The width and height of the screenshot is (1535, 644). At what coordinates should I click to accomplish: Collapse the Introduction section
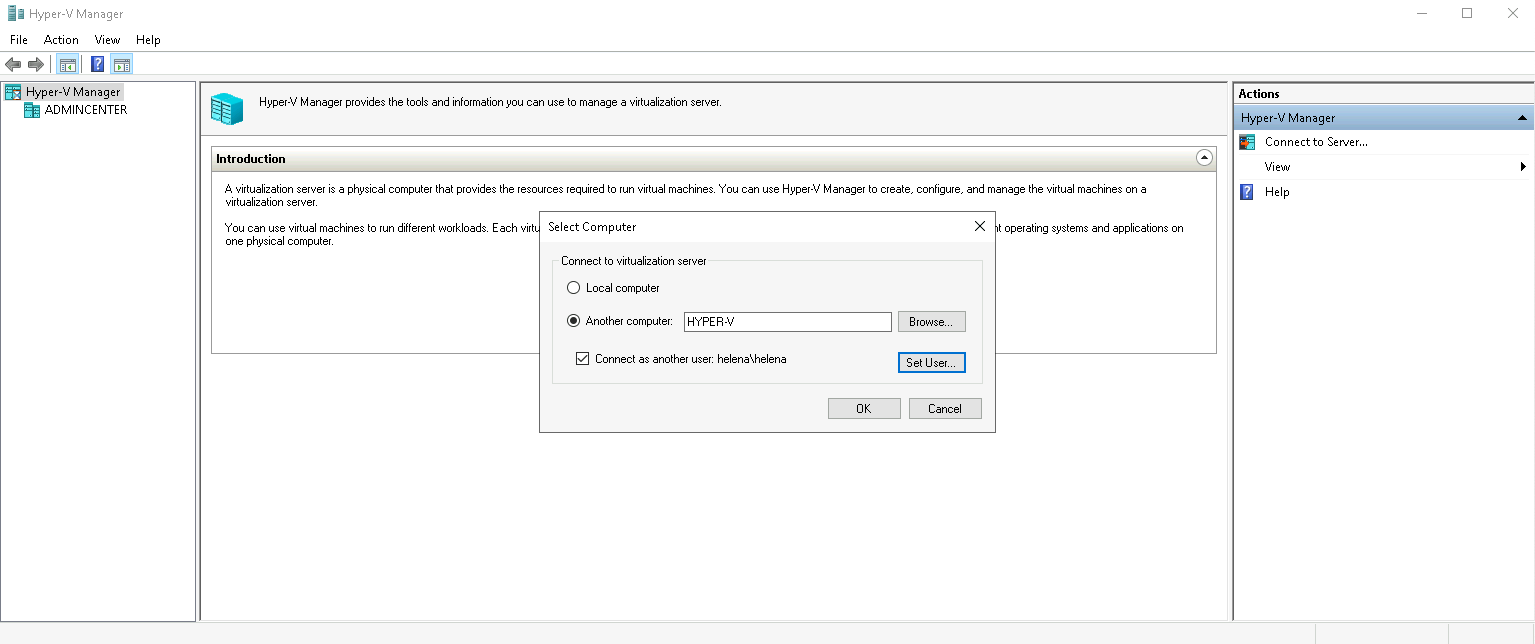click(x=1204, y=158)
